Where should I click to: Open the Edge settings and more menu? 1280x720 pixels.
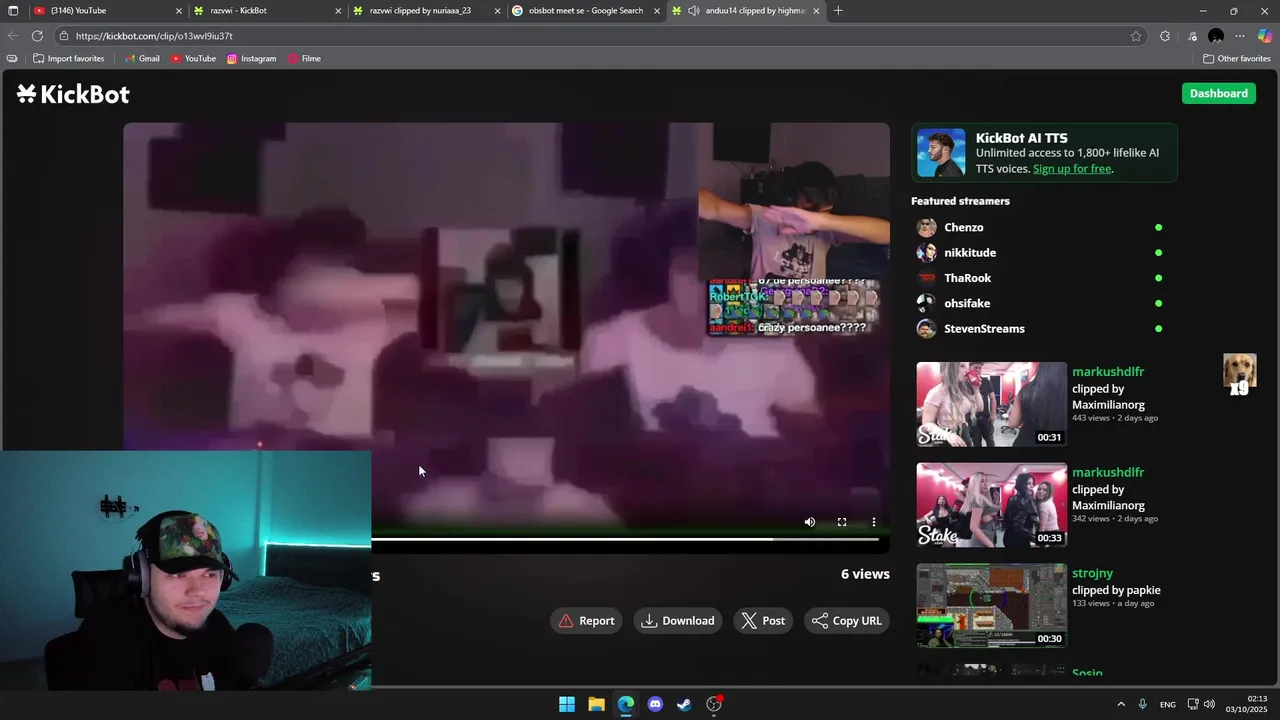[x=1240, y=36]
